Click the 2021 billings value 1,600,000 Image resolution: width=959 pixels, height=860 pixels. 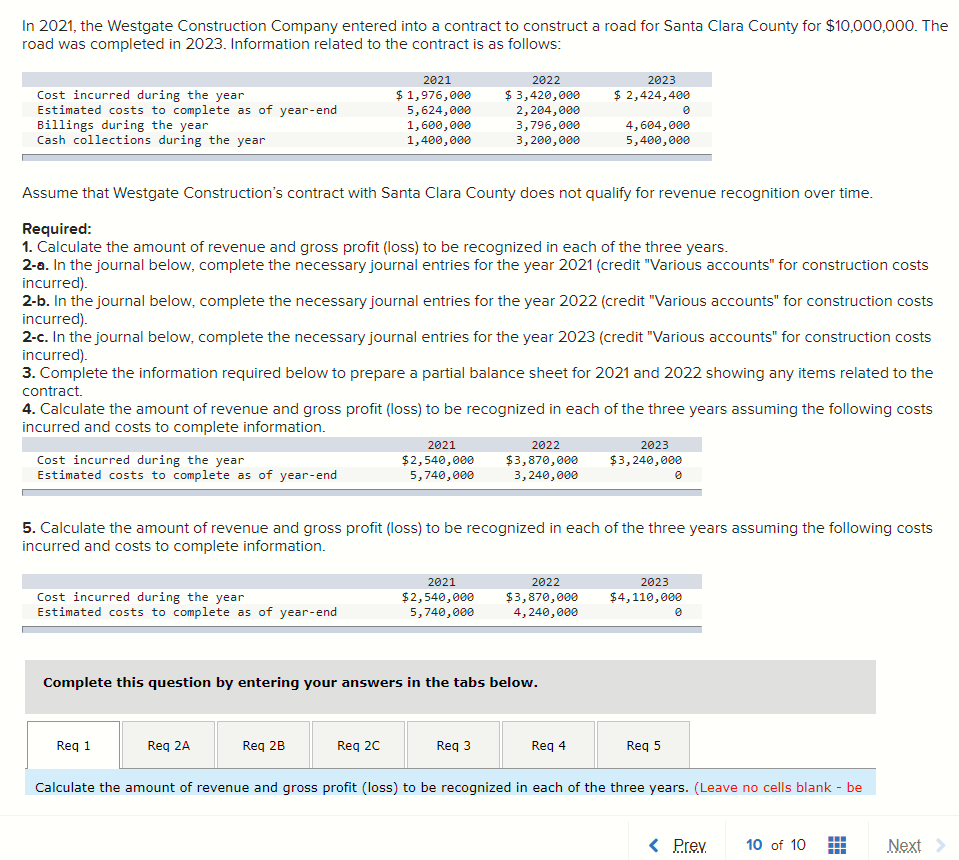tap(439, 125)
